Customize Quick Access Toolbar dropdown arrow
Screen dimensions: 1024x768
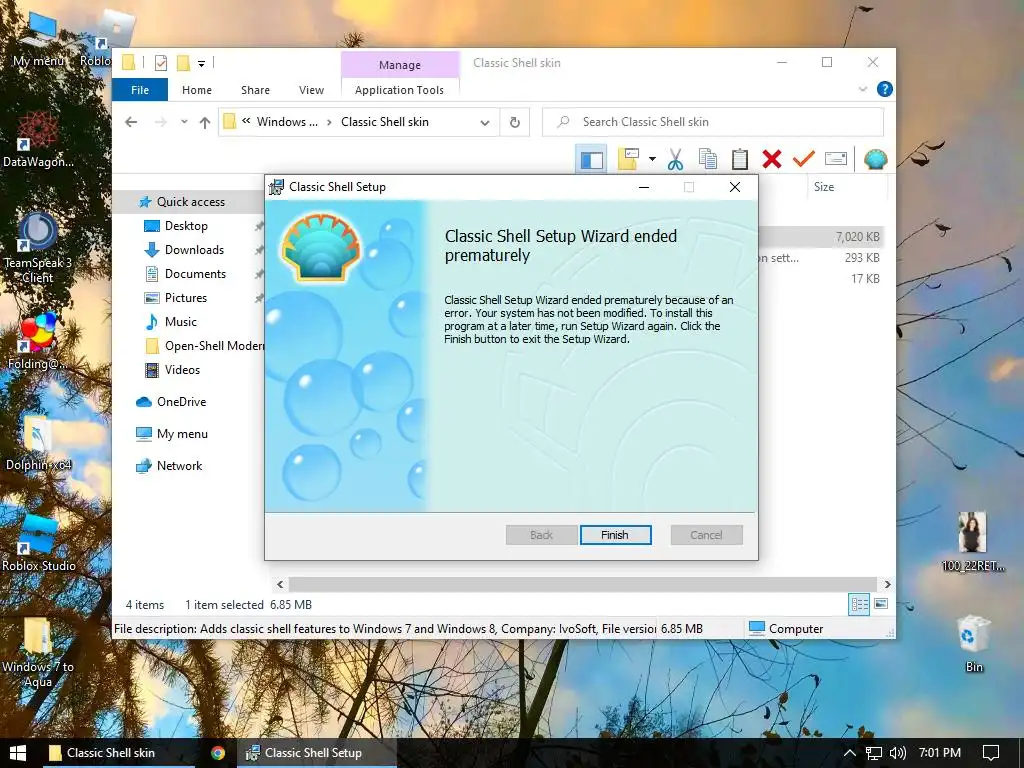(x=202, y=63)
